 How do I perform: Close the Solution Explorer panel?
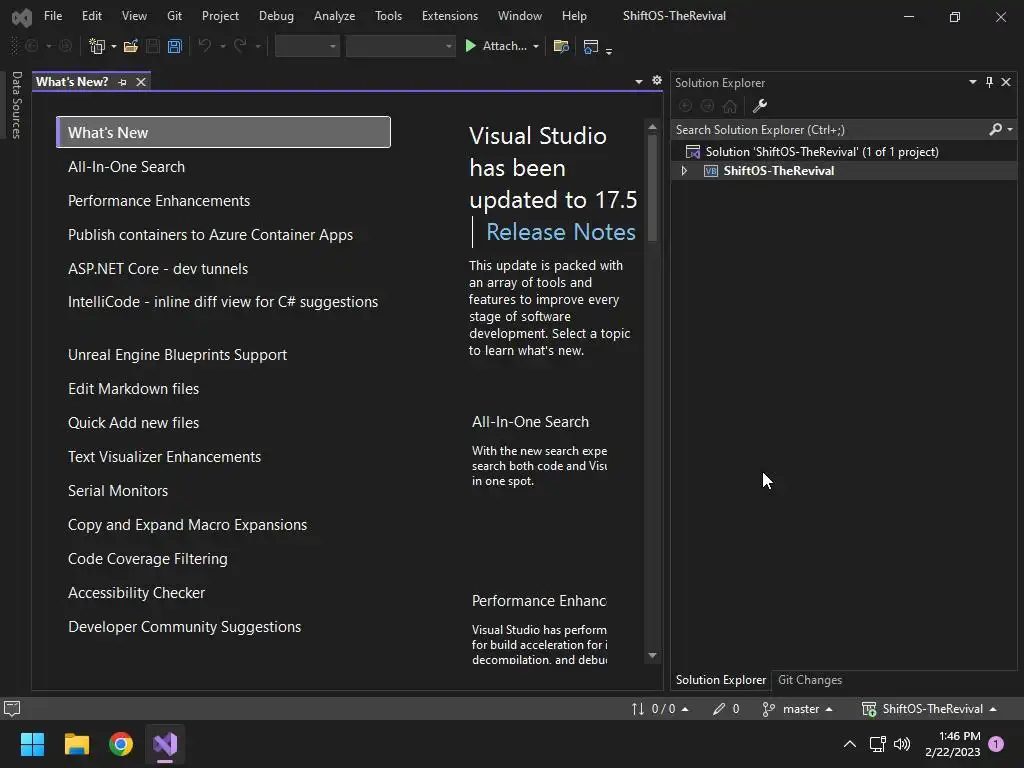coord(1006,82)
